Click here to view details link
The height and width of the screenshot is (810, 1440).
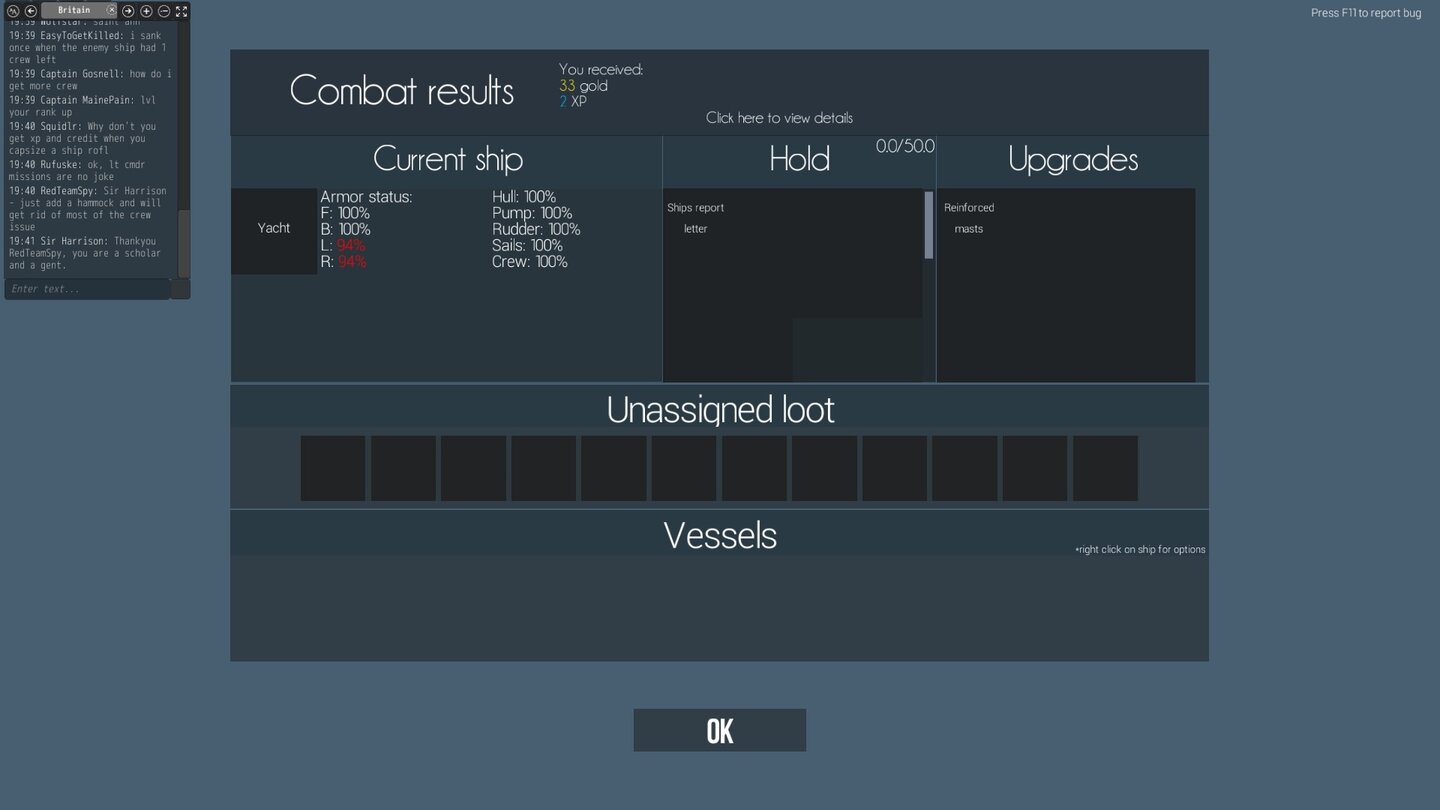coord(779,118)
